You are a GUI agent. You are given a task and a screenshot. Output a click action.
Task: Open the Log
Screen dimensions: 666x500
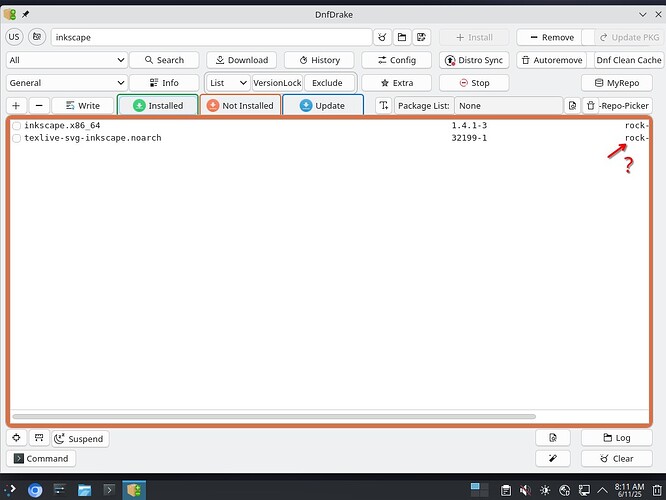tap(617, 438)
